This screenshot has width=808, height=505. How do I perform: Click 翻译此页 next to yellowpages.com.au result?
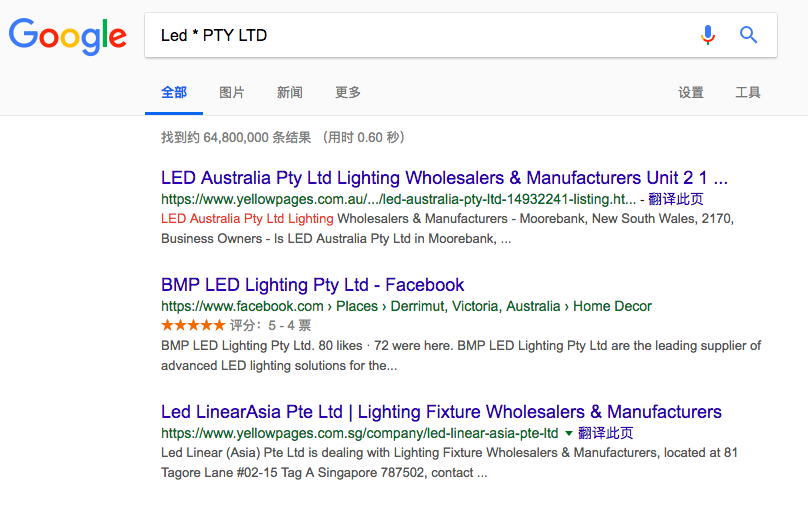click(x=676, y=199)
